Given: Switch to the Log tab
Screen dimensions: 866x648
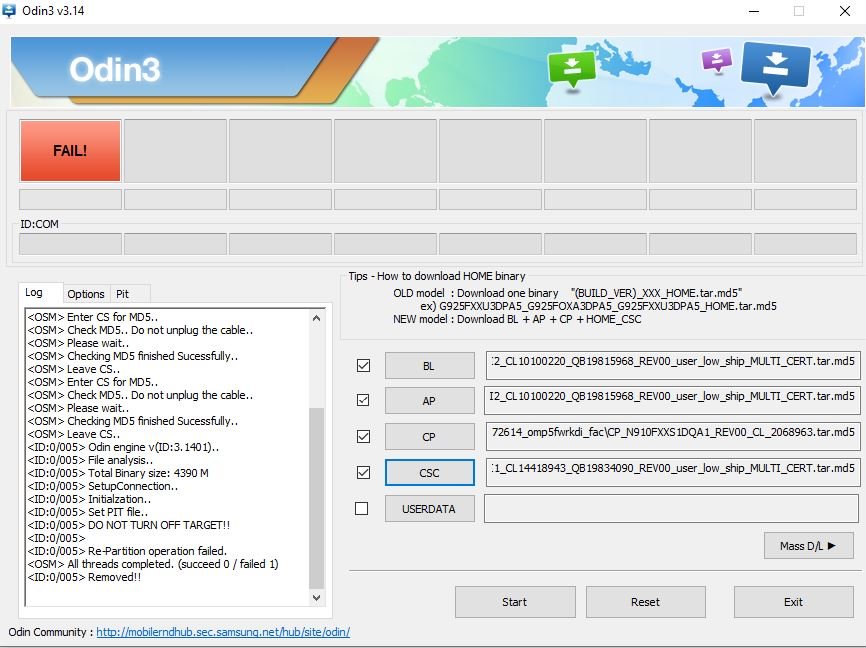Looking at the screenshot, I should pos(40,293).
